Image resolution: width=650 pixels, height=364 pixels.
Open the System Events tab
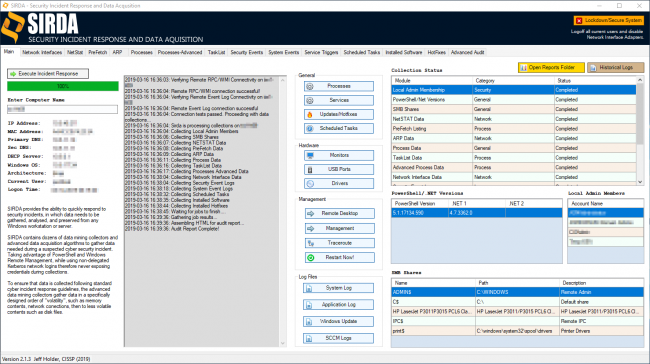point(284,53)
